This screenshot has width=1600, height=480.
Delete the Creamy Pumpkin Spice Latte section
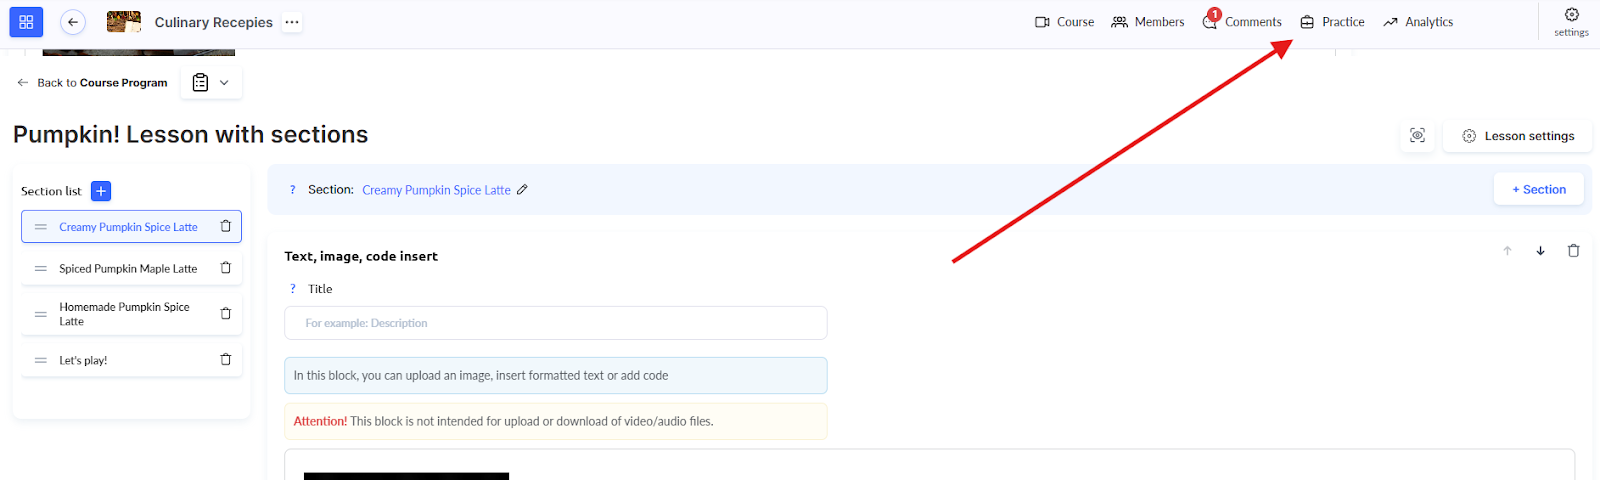226,226
